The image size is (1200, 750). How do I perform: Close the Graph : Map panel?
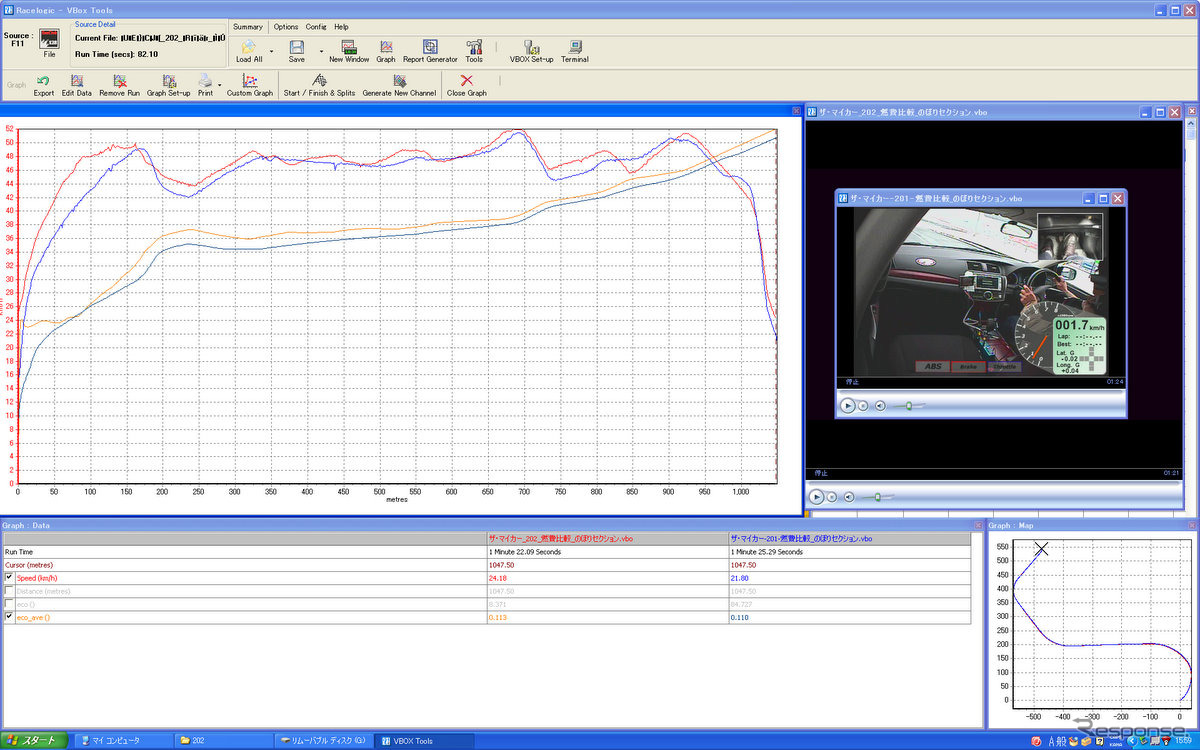[x=1191, y=525]
